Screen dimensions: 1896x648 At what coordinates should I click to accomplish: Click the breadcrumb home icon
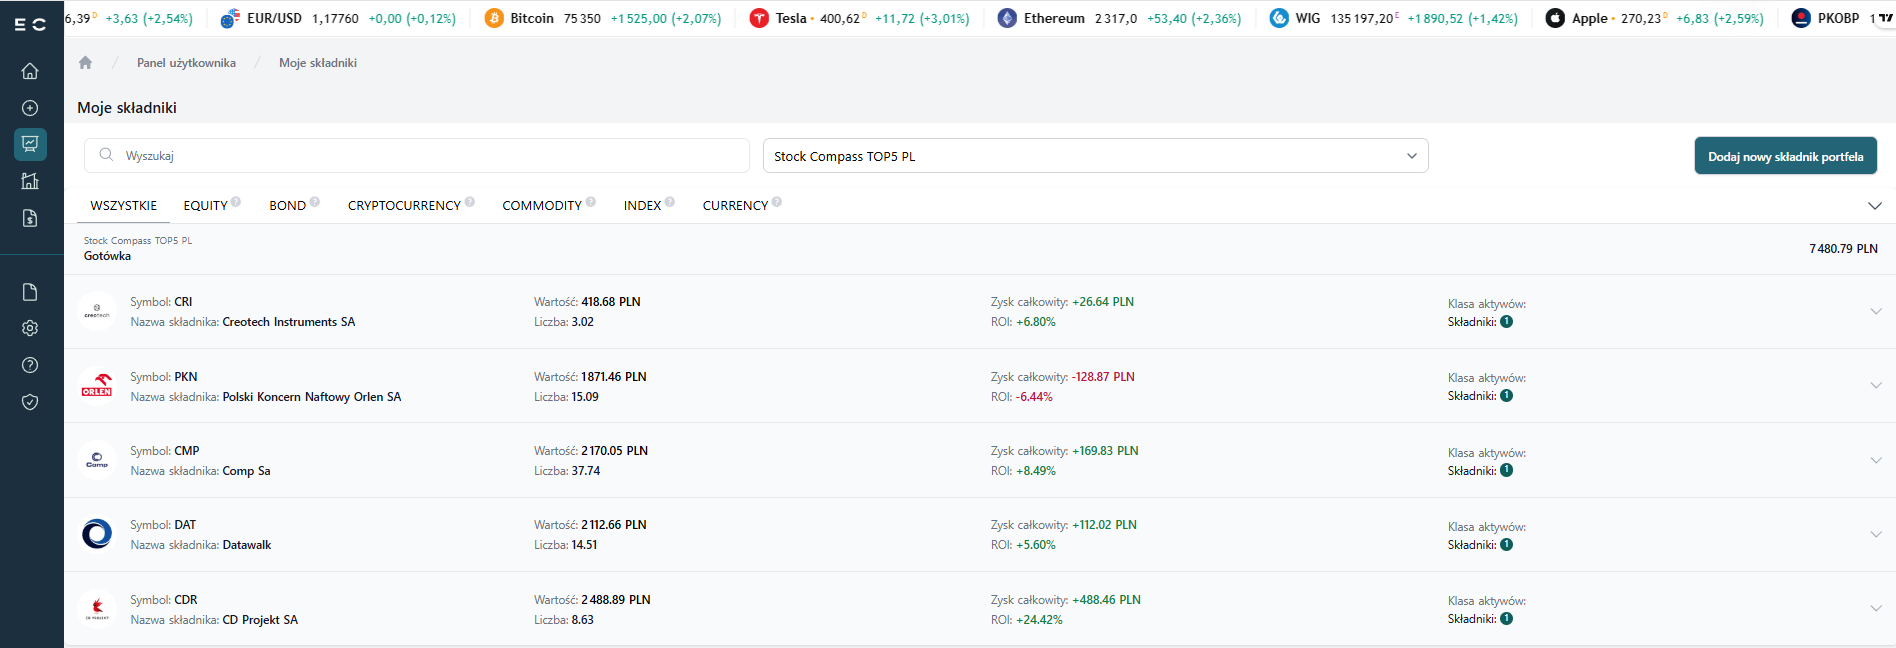pyautogui.click(x=85, y=62)
